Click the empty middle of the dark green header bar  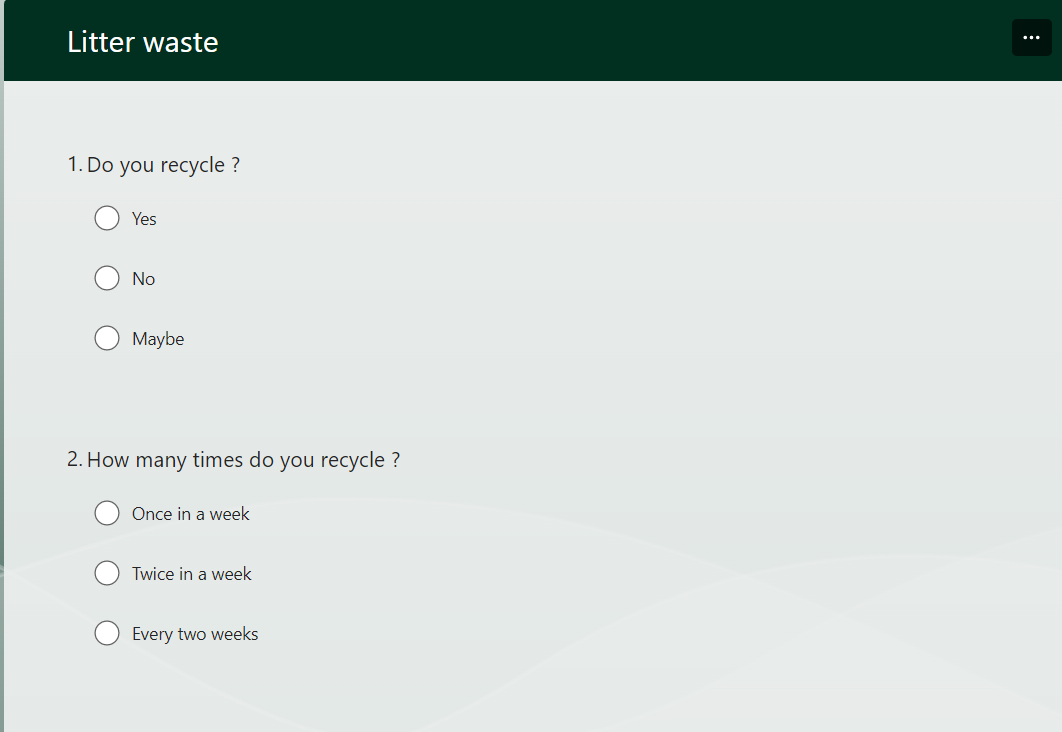click(600, 42)
